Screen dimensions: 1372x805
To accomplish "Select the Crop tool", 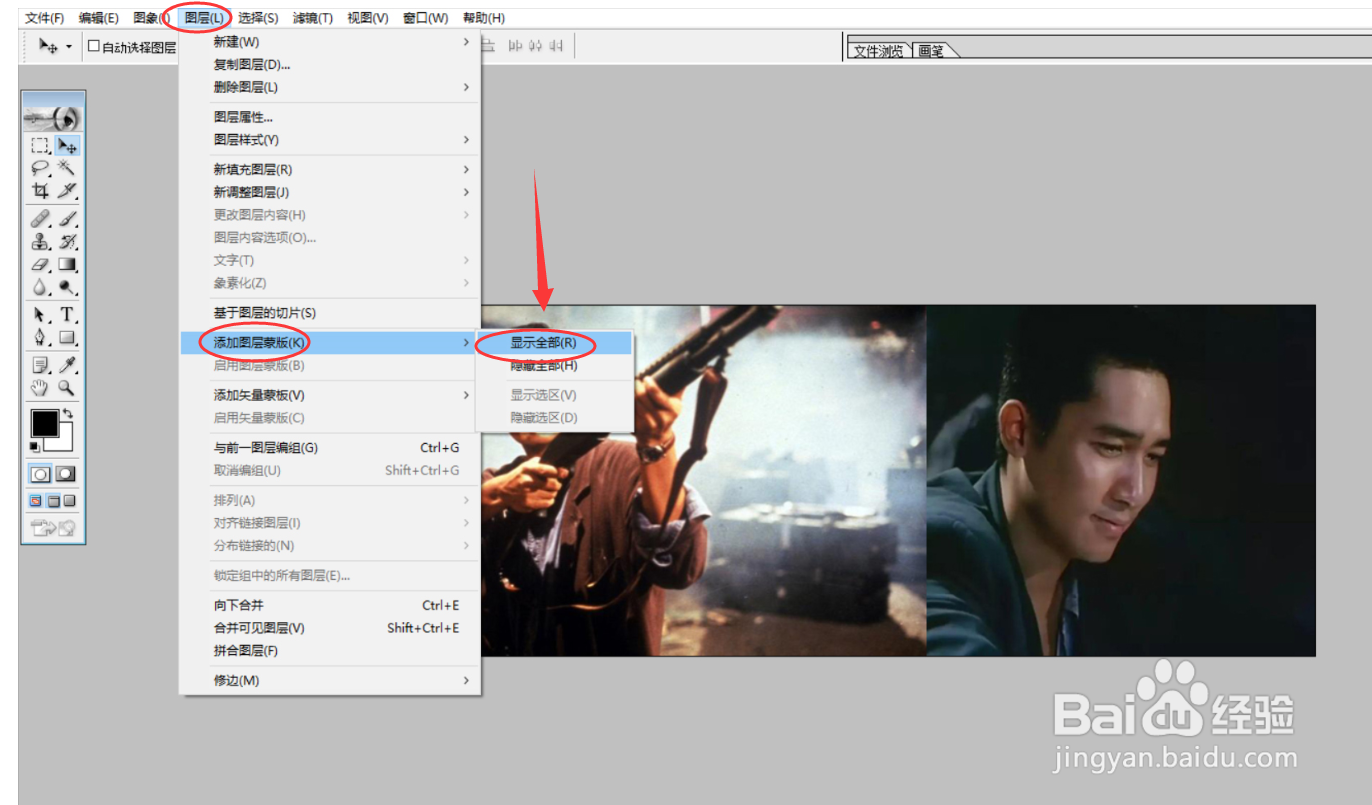I will coord(40,190).
